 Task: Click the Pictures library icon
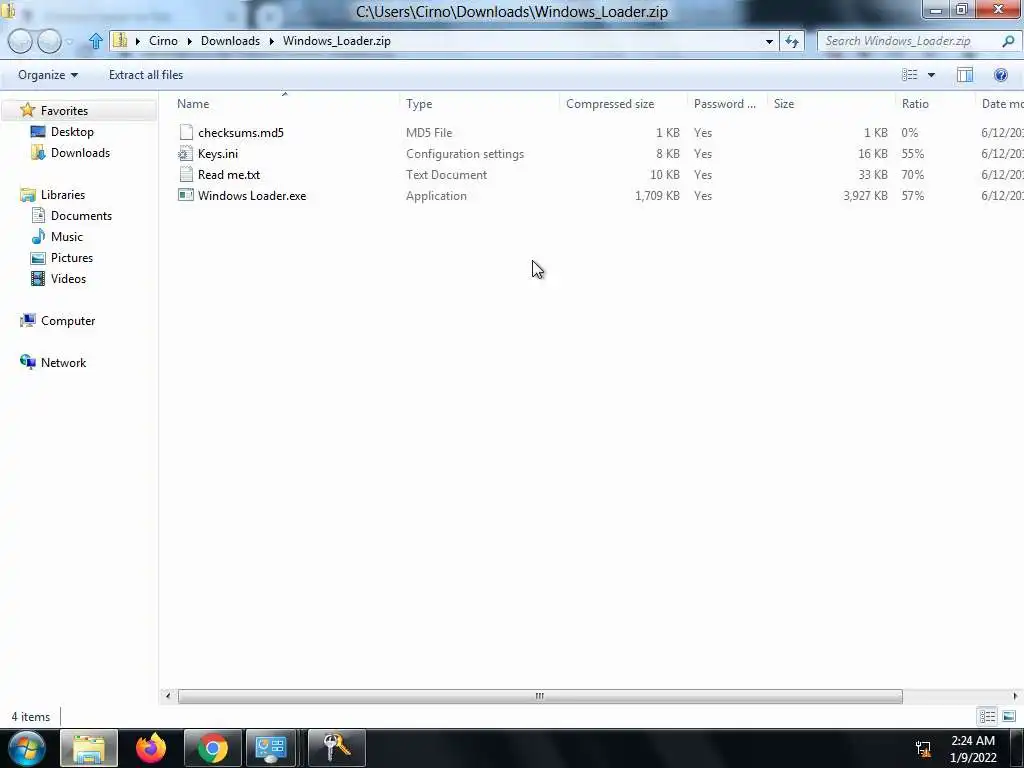pyautogui.click(x=39, y=257)
